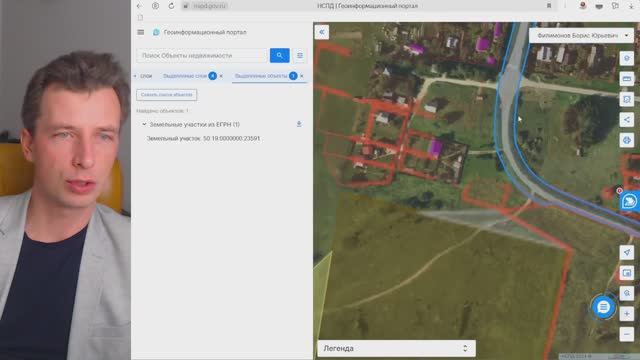The height and width of the screenshot is (360, 640).
Task: Go back using the browser back arrow
Action: pos(140,6)
